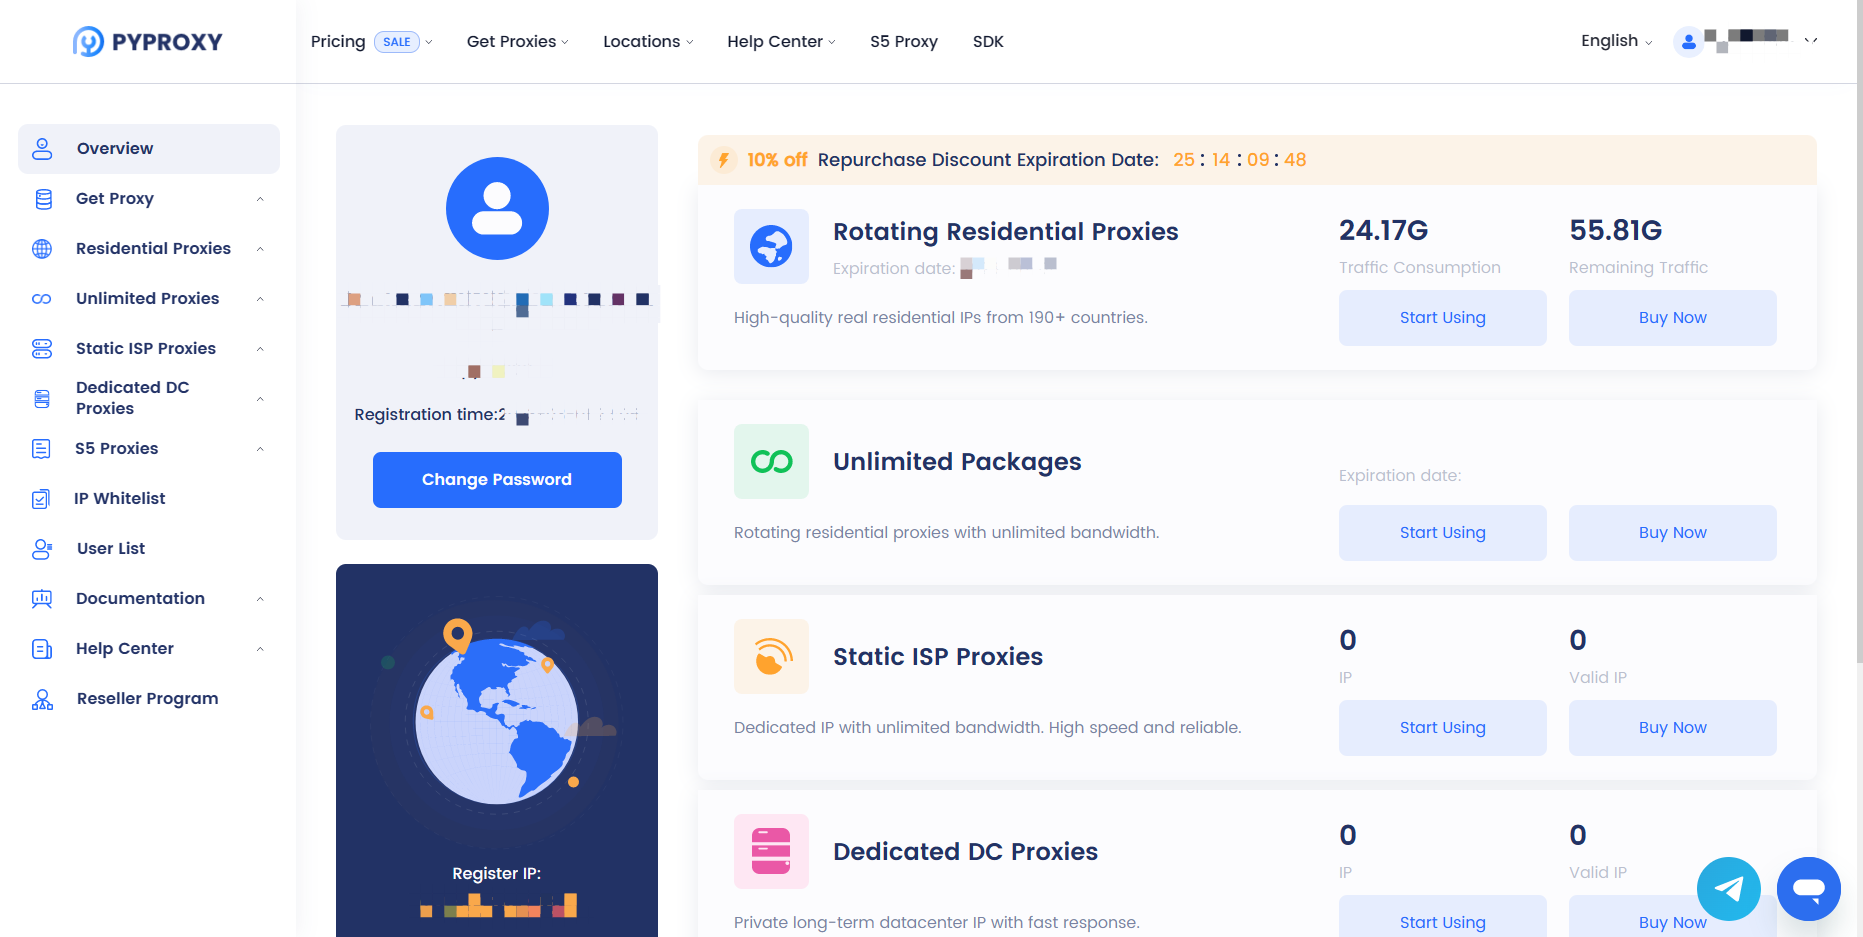Click the SALE badge next to Pricing

(397, 42)
